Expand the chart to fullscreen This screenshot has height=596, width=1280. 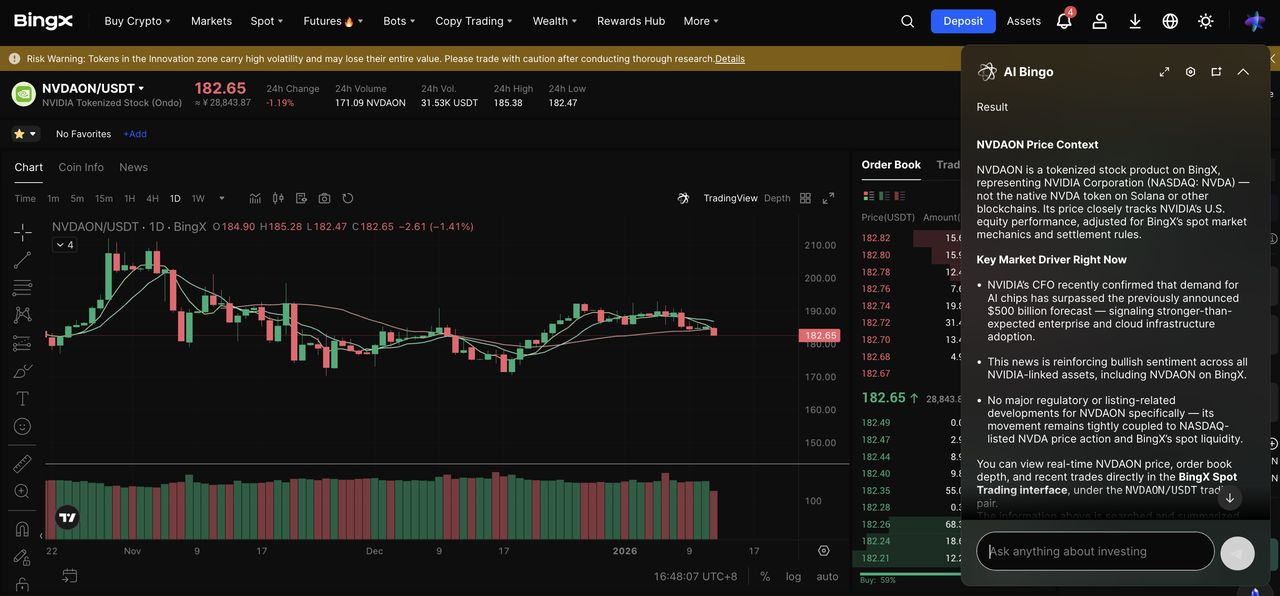[x=828, y=198]
